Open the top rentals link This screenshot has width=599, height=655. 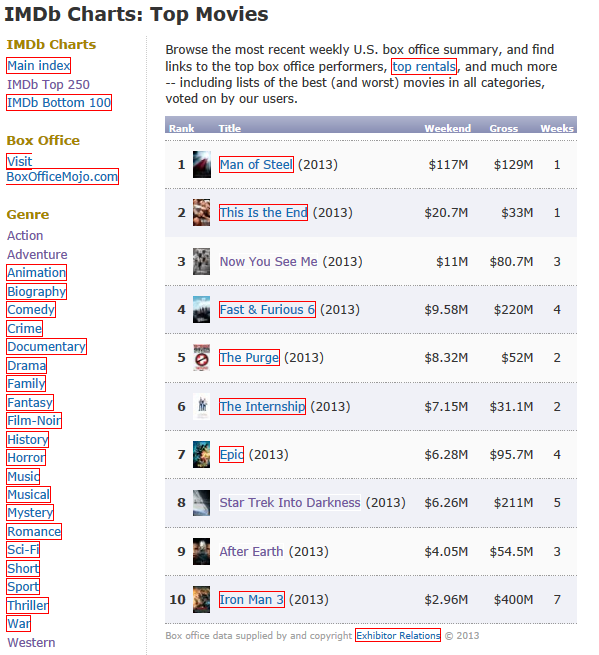point(424,66)
